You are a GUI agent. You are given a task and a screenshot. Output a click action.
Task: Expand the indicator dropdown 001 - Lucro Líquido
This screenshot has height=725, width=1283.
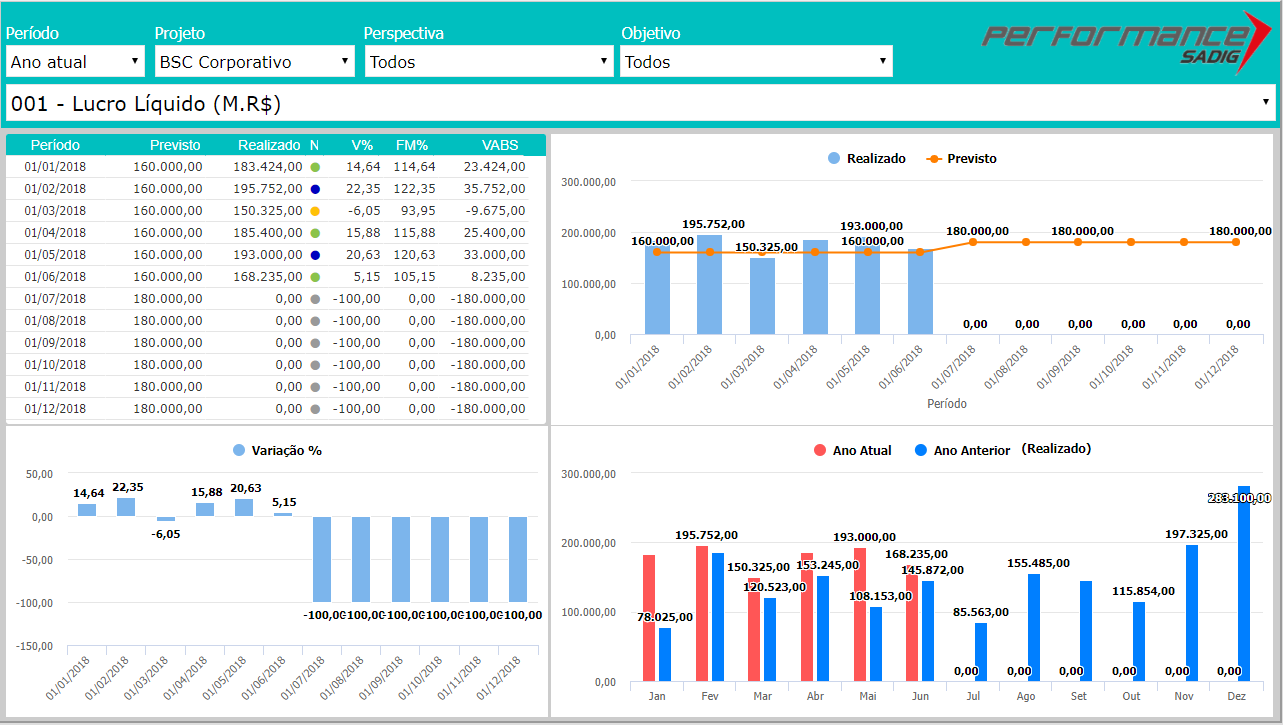(x=640, y=103)
